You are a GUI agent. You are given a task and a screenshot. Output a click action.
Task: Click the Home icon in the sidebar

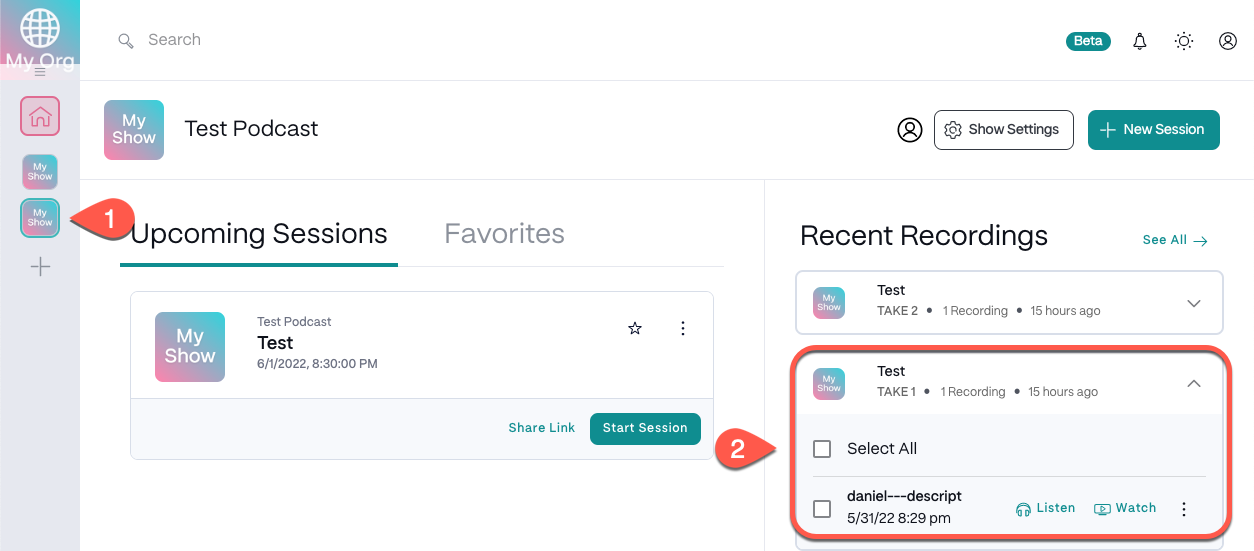pyautogui.click(x=40, y=117)
